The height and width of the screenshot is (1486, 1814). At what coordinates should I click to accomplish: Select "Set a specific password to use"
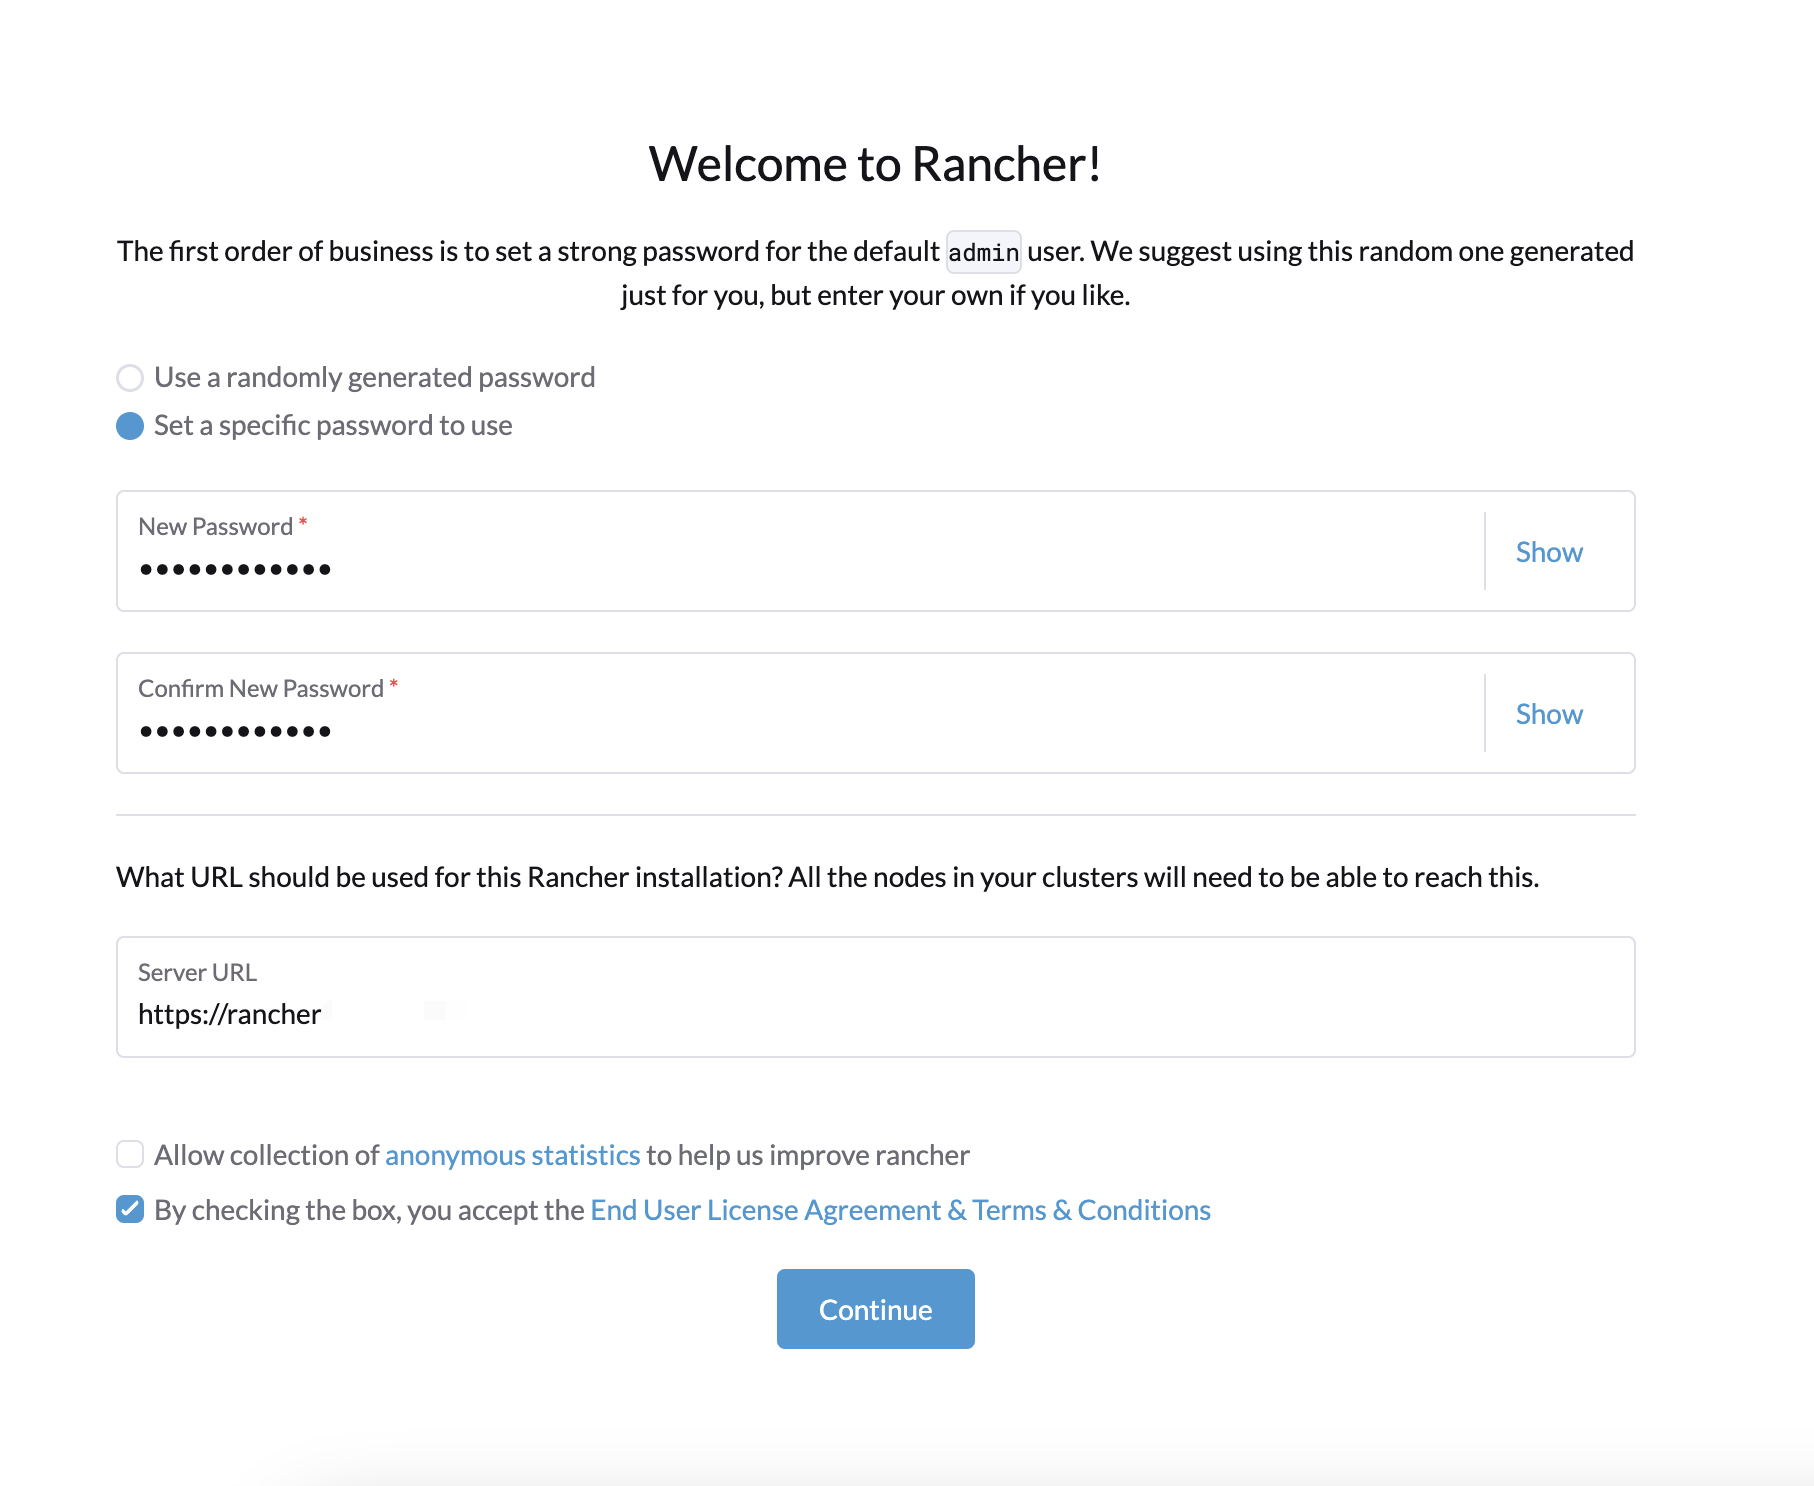pos(130,426)
